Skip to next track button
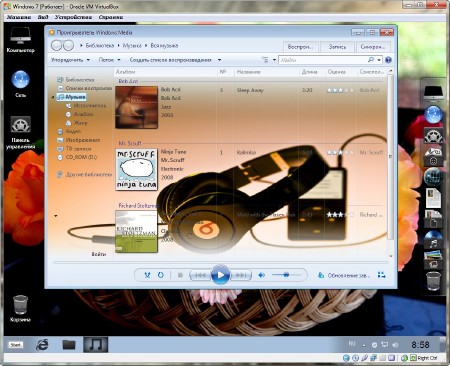Viewport: 450px width, 366px height. 241,275
